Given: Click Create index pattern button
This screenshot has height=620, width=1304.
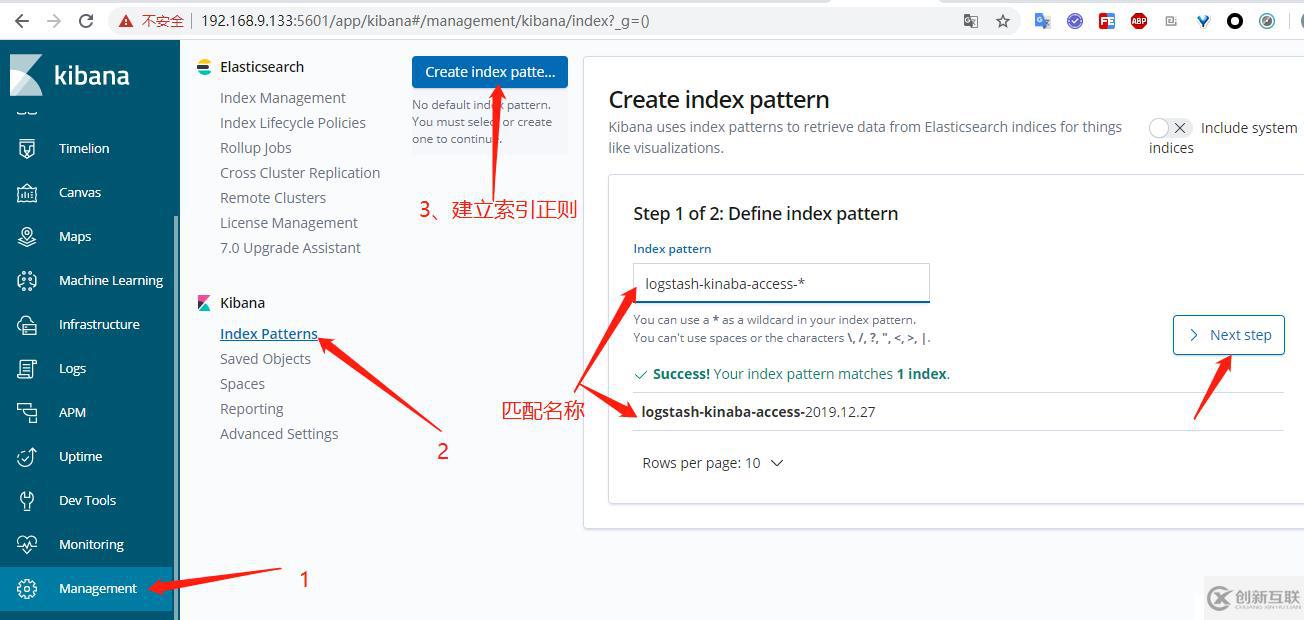Looking at the screenshot, I should point(490,72).
